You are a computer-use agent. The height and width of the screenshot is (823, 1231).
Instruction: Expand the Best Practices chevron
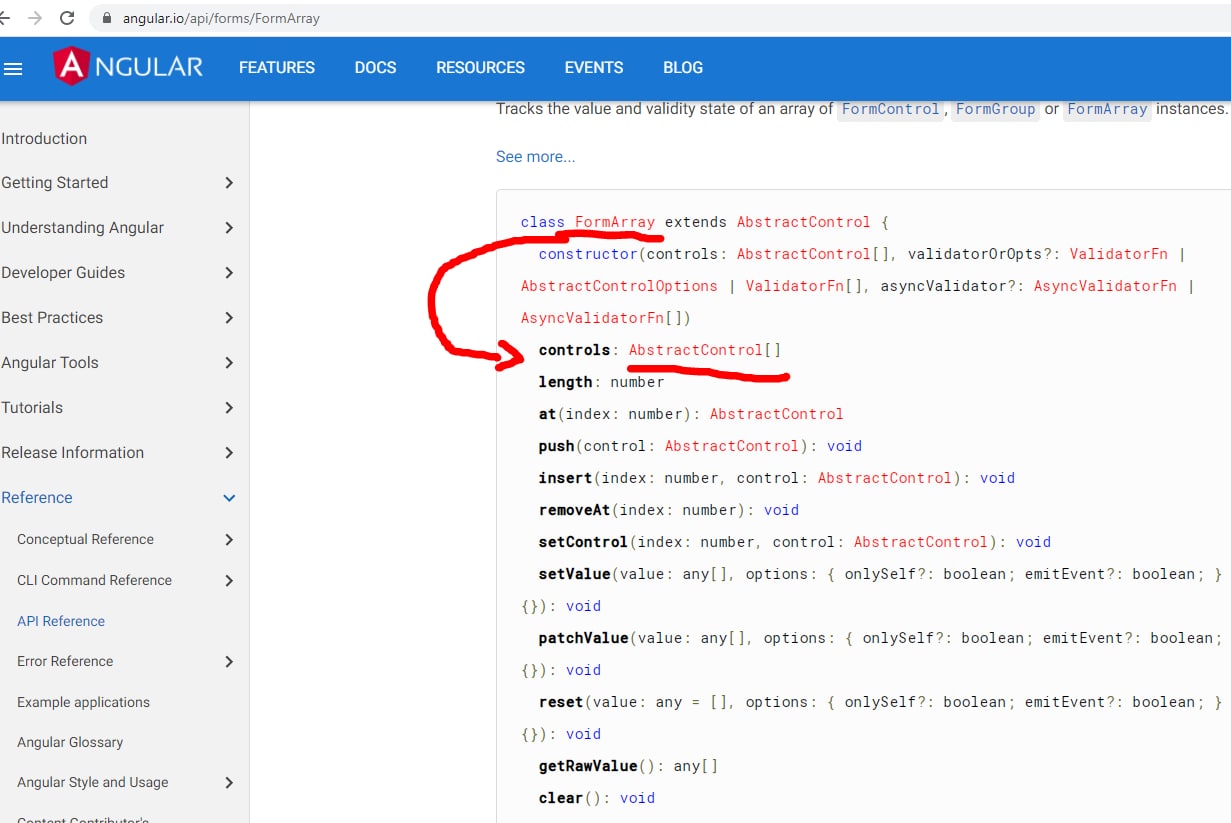[x=229, y=318]
